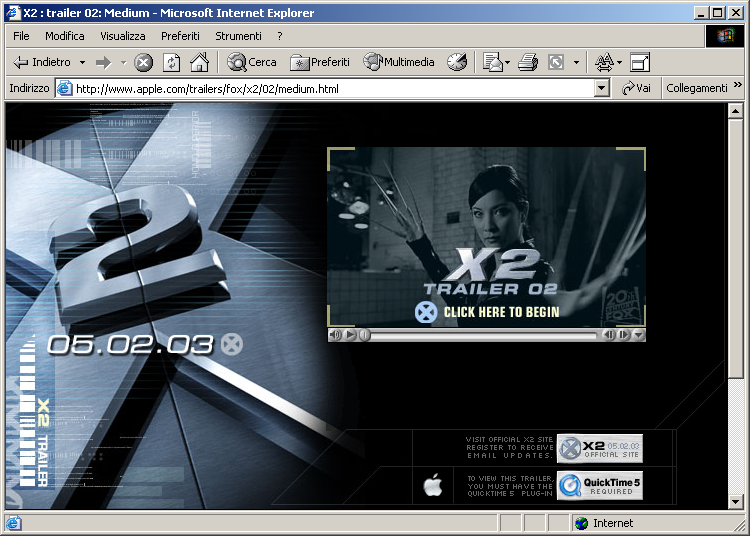This screenshot has height=536, width=750.
Task: Step backward one frame in QuickTime
Action: [608, 335]
